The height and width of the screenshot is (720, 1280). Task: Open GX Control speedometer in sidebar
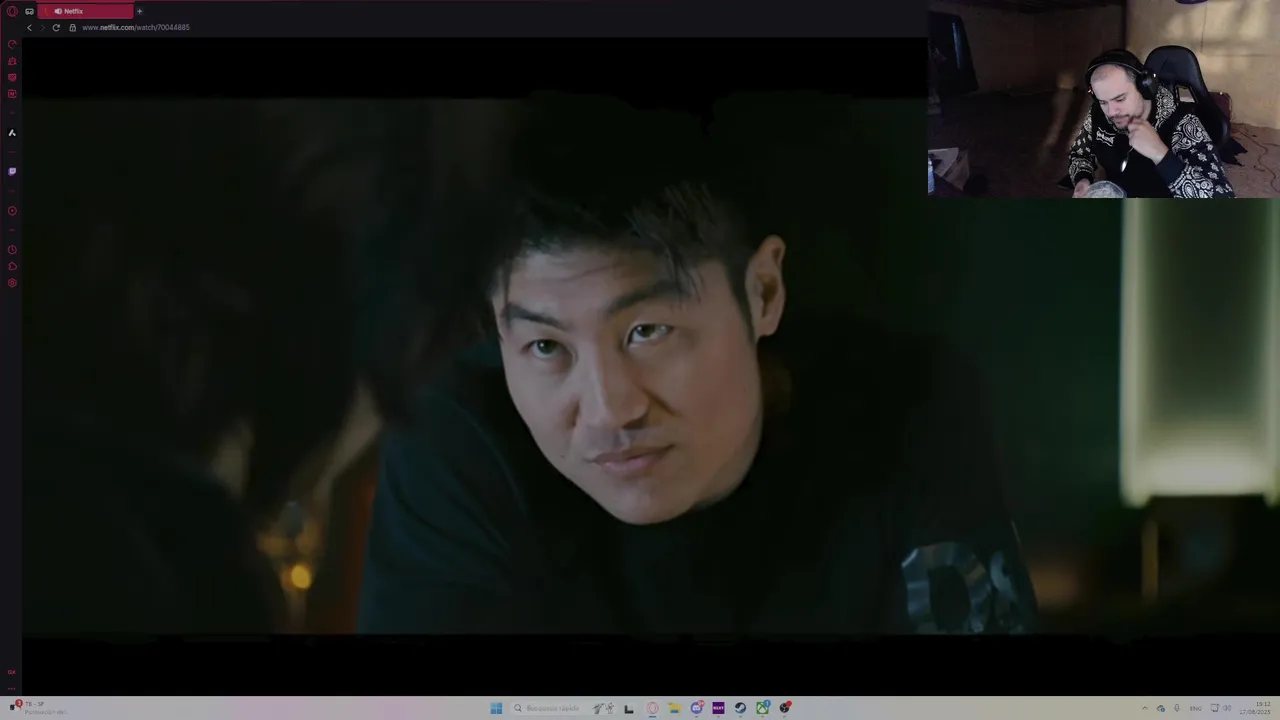(12, 44)
